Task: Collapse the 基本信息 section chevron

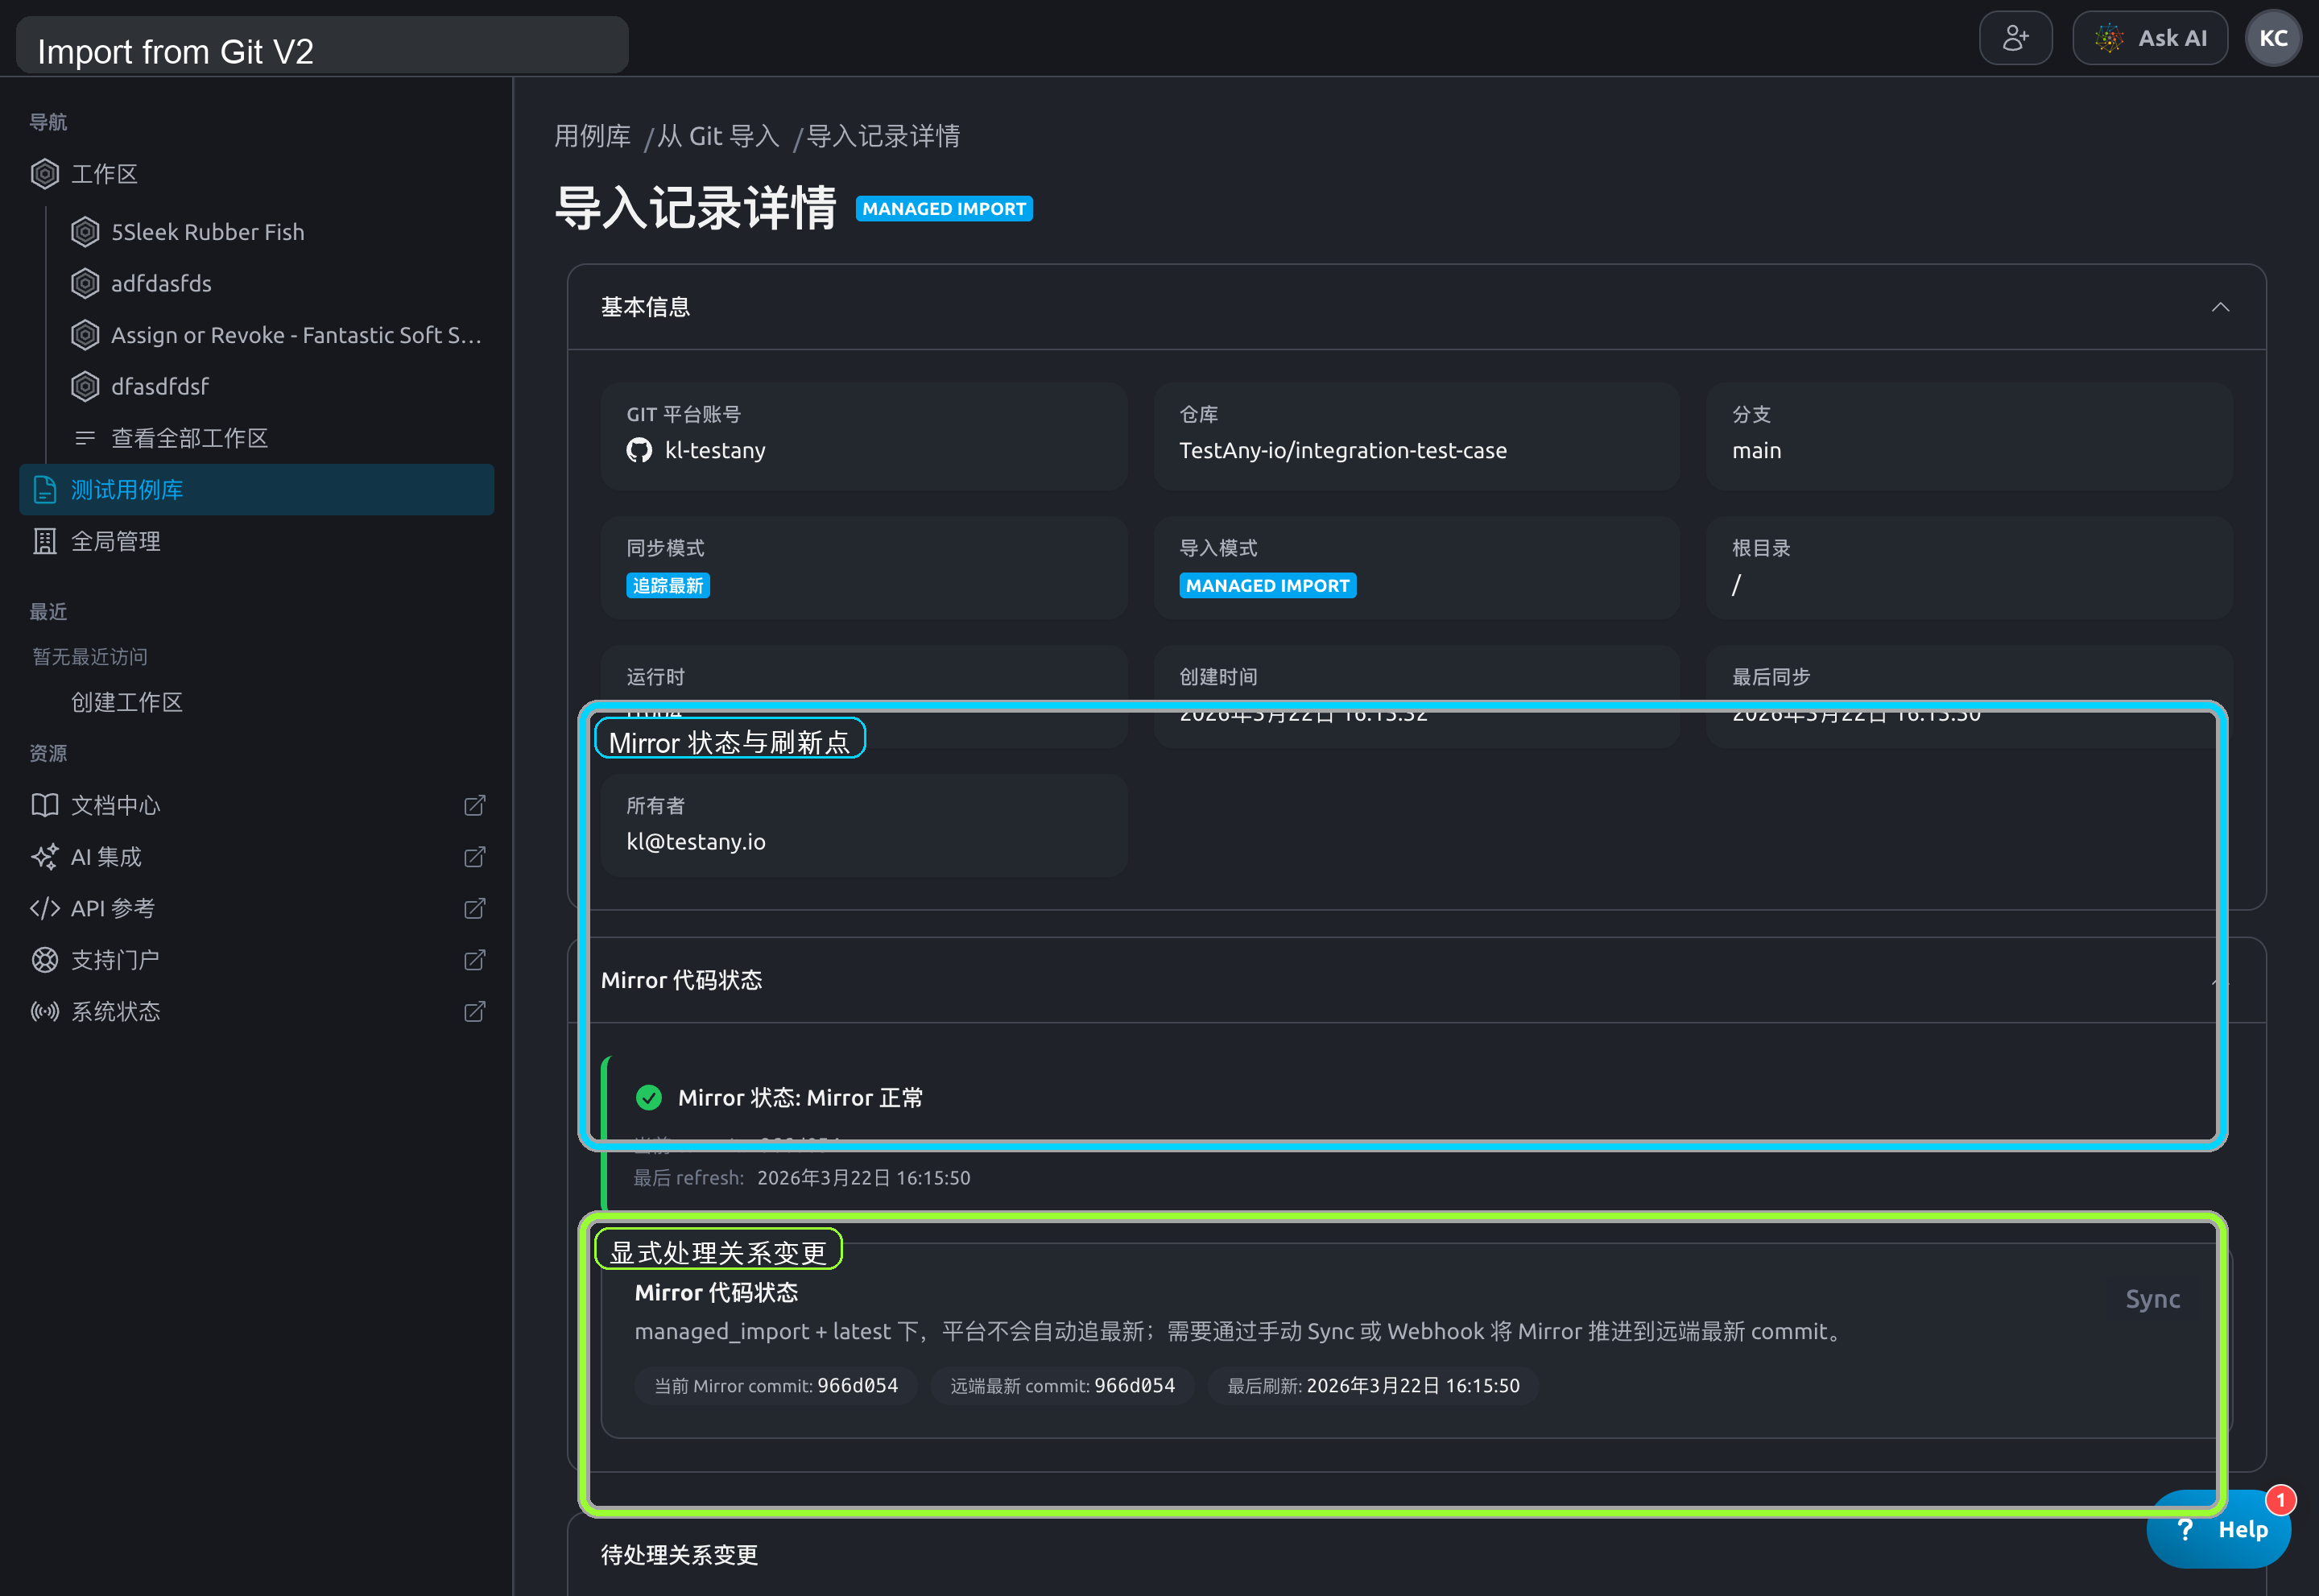Action: pos(2220,307)
